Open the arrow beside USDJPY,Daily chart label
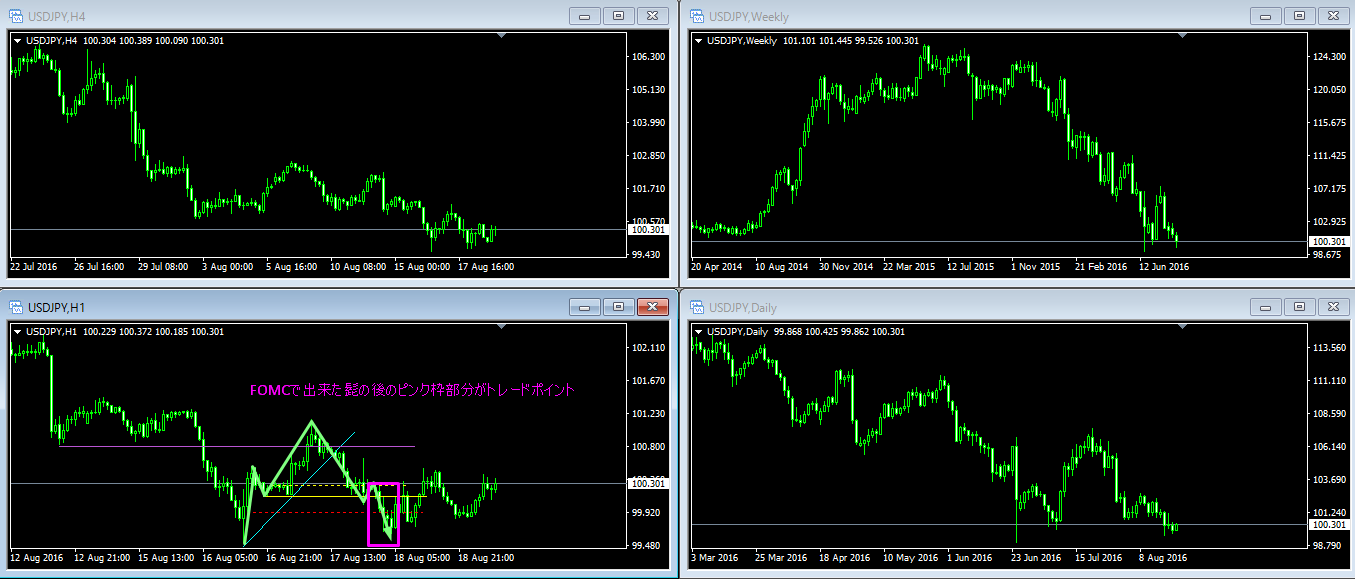This screenshot has height=579, width=1355. click(x=698, y=332)
